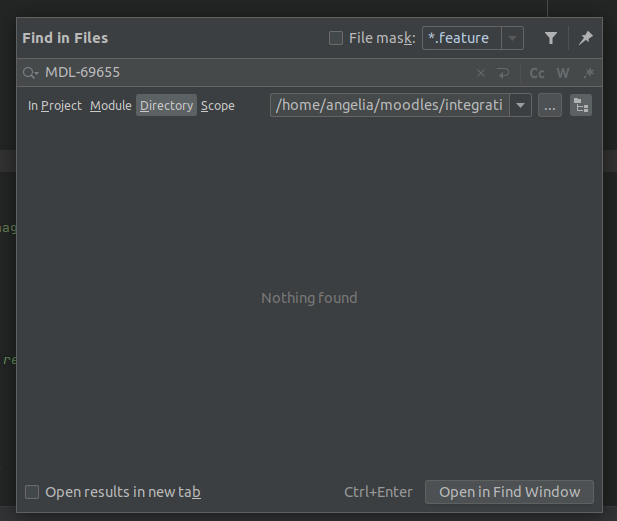Pin the Find in Files window
This screenshot has width=617, height=521.
point(585,38)
